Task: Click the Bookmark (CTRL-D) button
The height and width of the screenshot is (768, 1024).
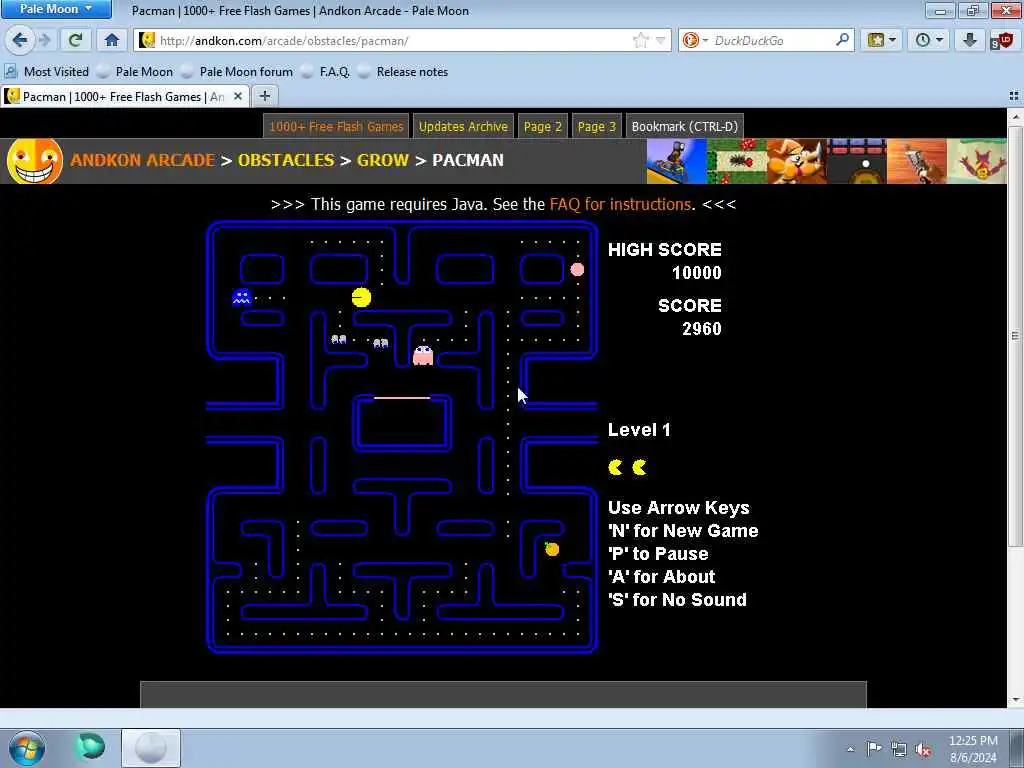Action: (684, 127)
